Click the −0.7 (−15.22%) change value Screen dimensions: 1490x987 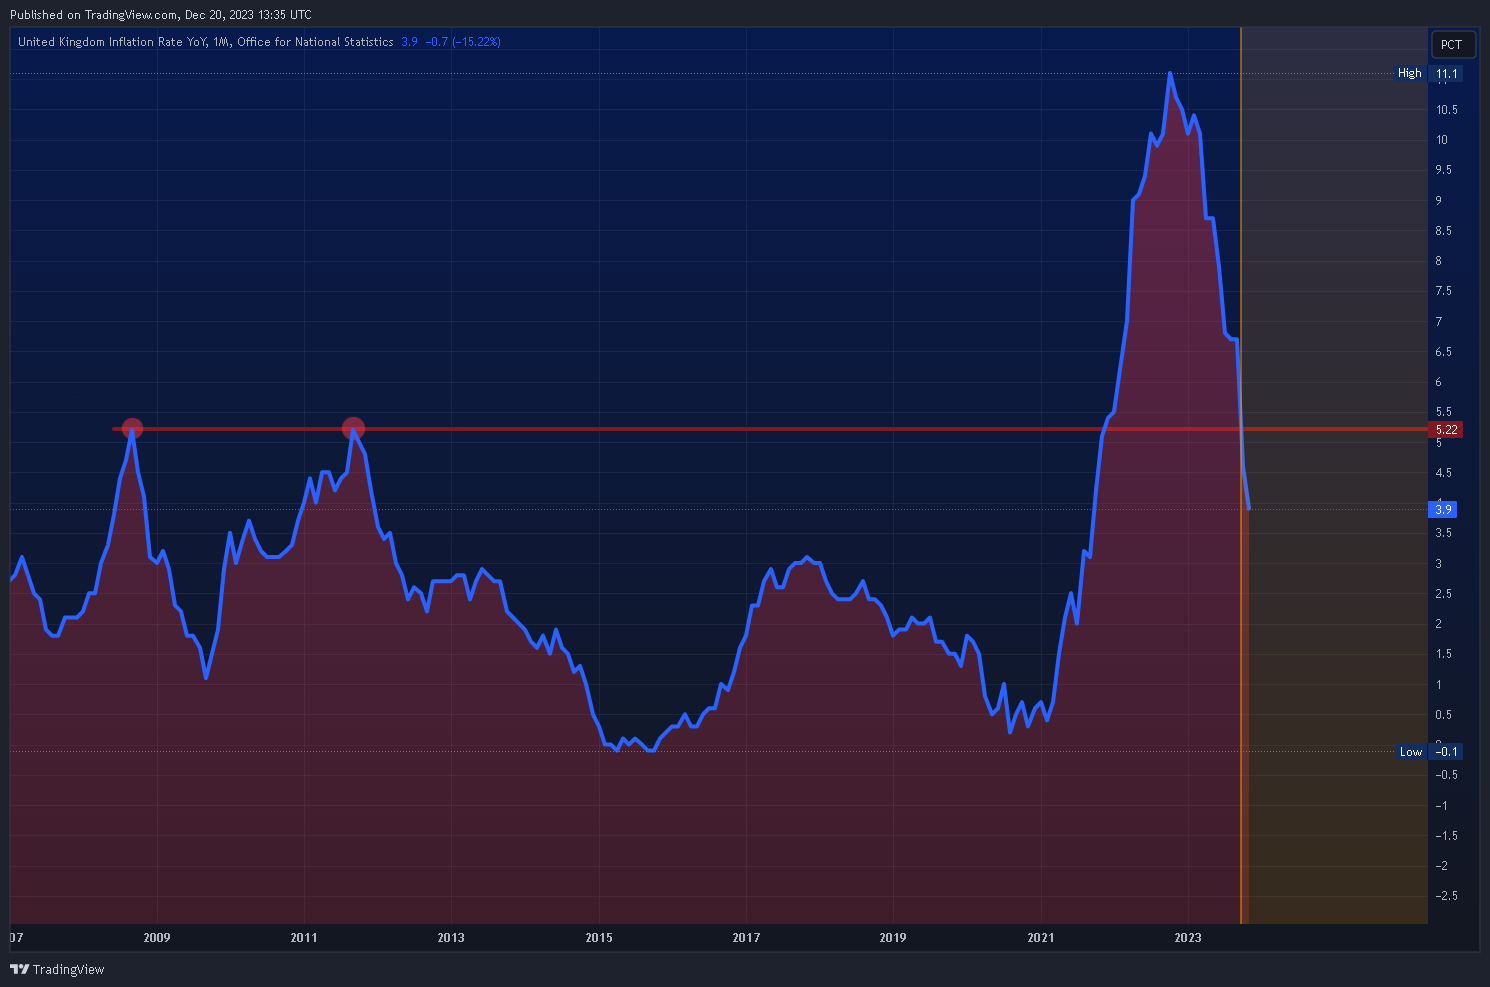(463, 42)
